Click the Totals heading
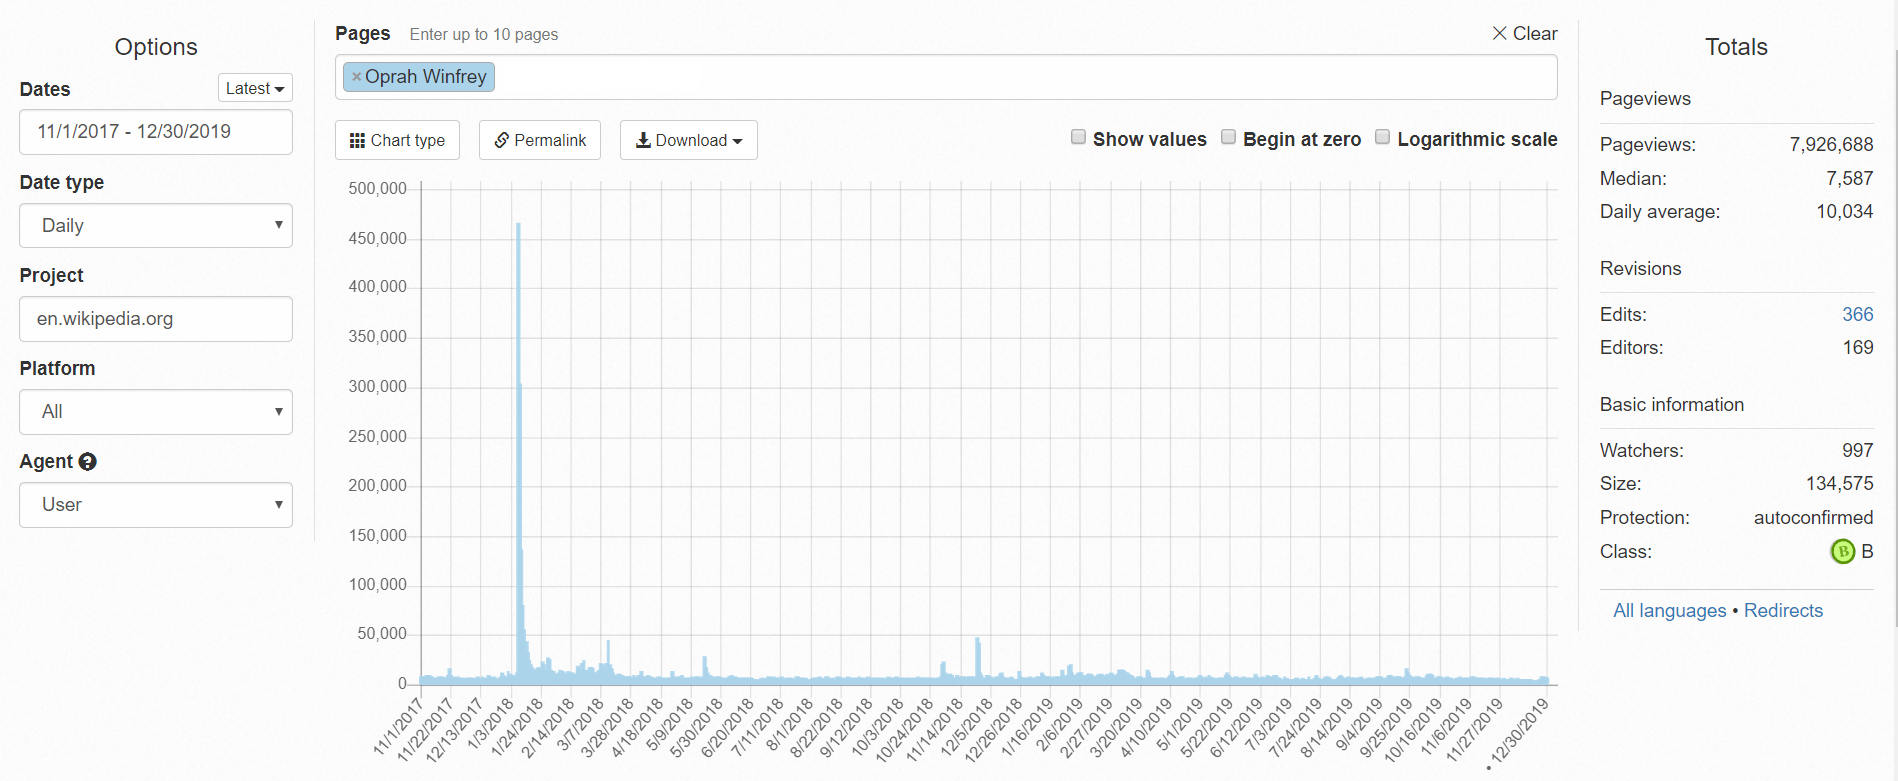This screenshot has height=781, width=1898. point(1736,47)
